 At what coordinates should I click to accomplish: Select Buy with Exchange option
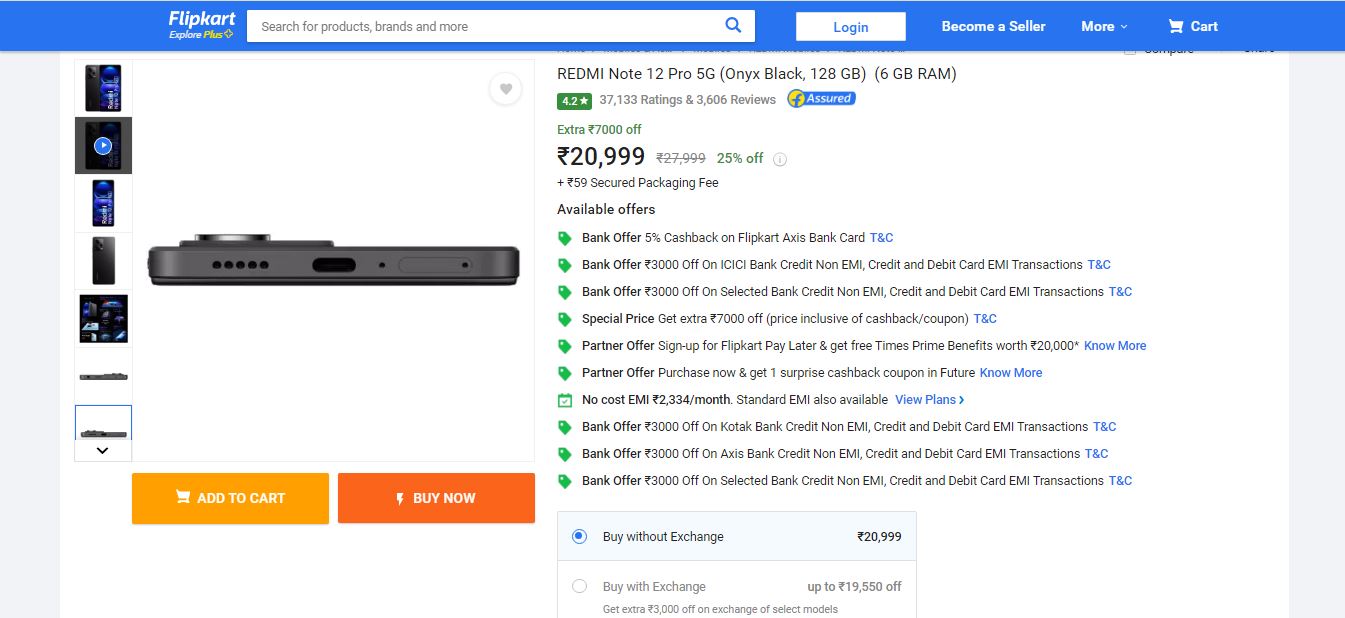point(579,586)
